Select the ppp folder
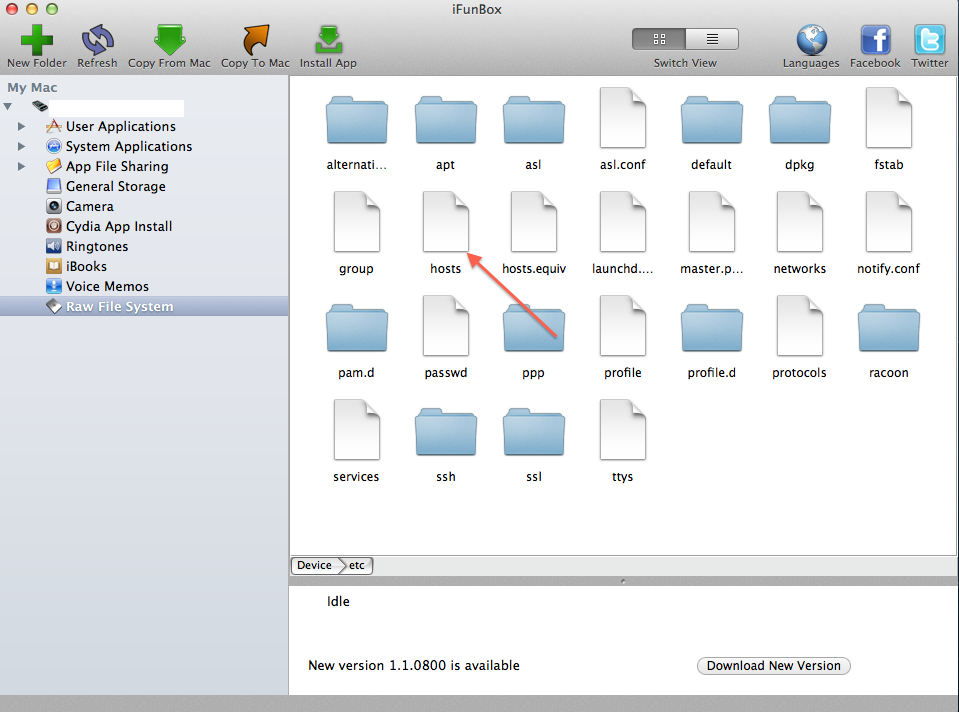Image resolution: width=959 pixels, height=712 pixels. (x=533, y=328)
